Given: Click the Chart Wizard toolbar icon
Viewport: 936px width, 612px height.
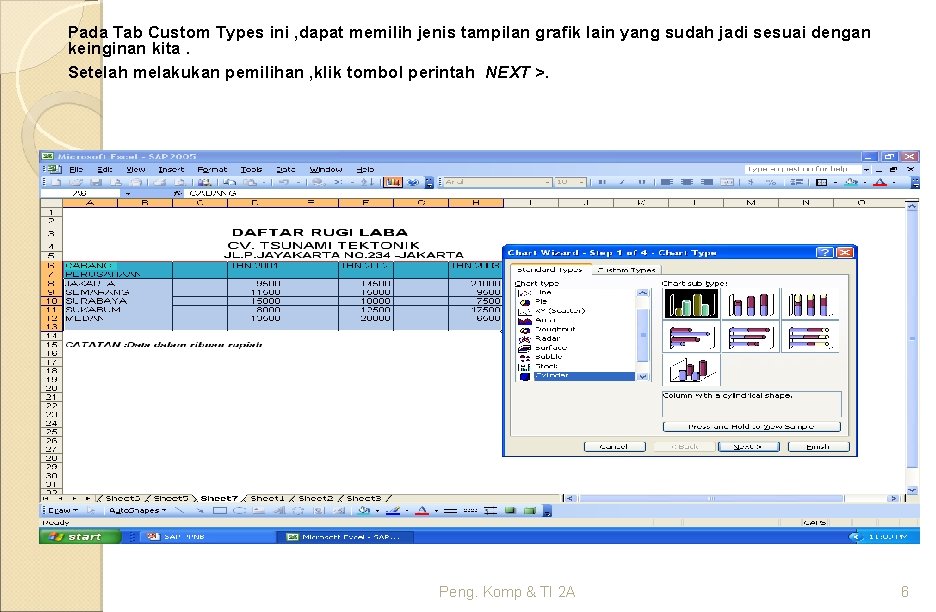Looking at the screenshot, I should (393, 182).
